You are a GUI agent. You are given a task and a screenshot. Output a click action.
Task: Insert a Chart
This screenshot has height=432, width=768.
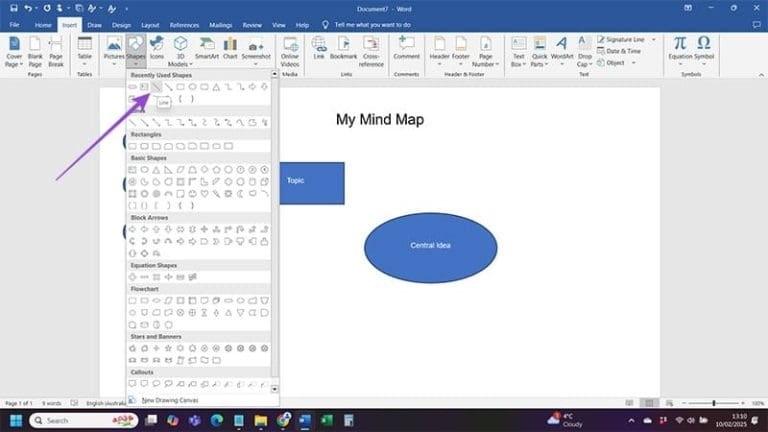(x=230, y=48)
